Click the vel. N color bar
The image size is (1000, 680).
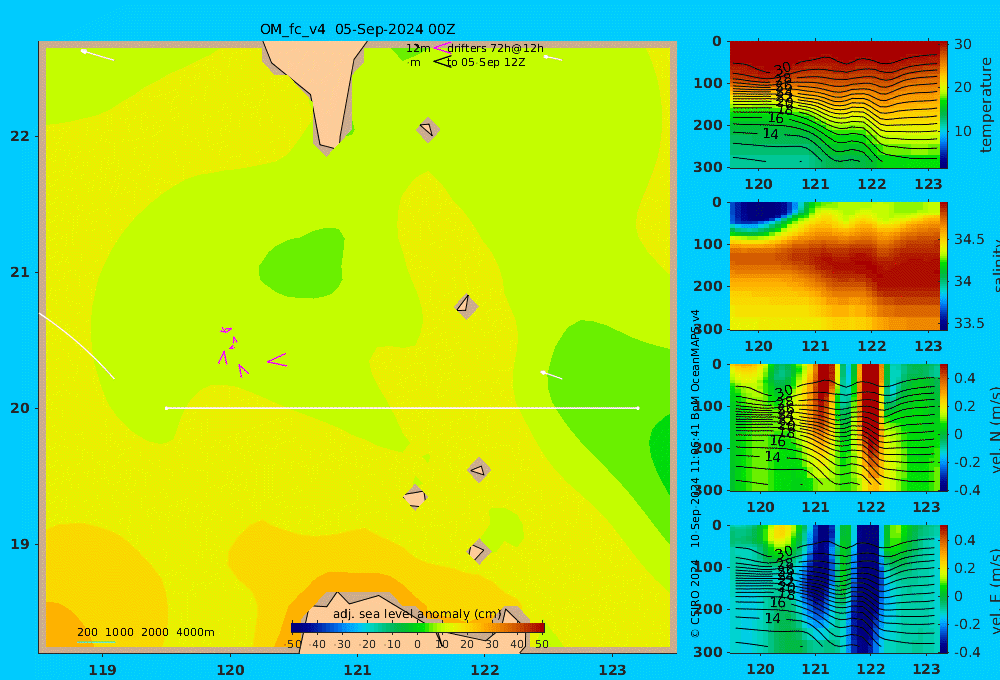tap(944, 427)
